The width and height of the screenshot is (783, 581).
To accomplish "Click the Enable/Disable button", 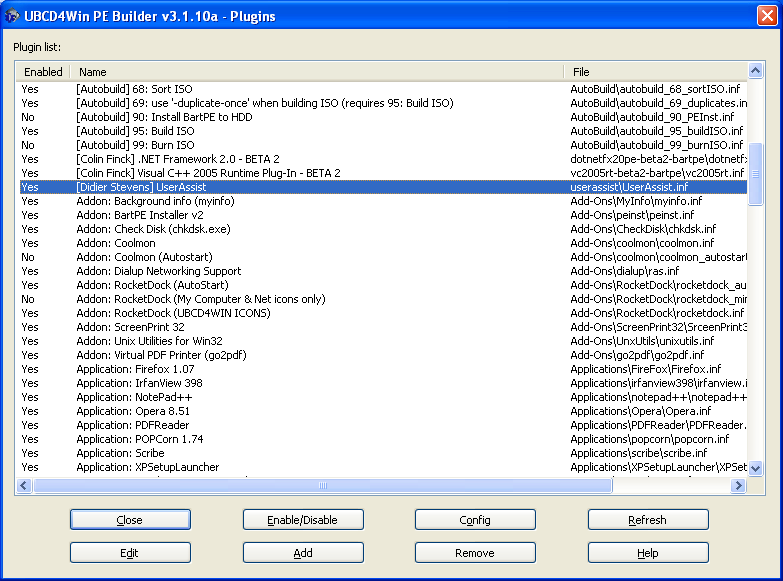I will 303,520.
